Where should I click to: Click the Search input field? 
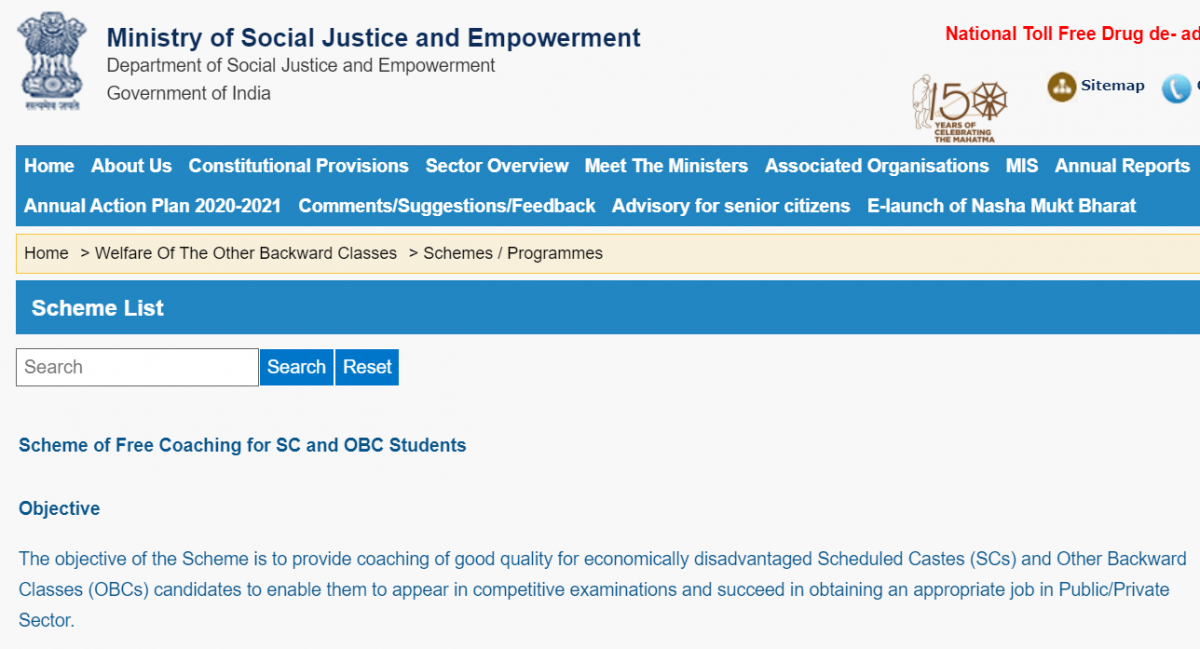click(x=137, y=367)
